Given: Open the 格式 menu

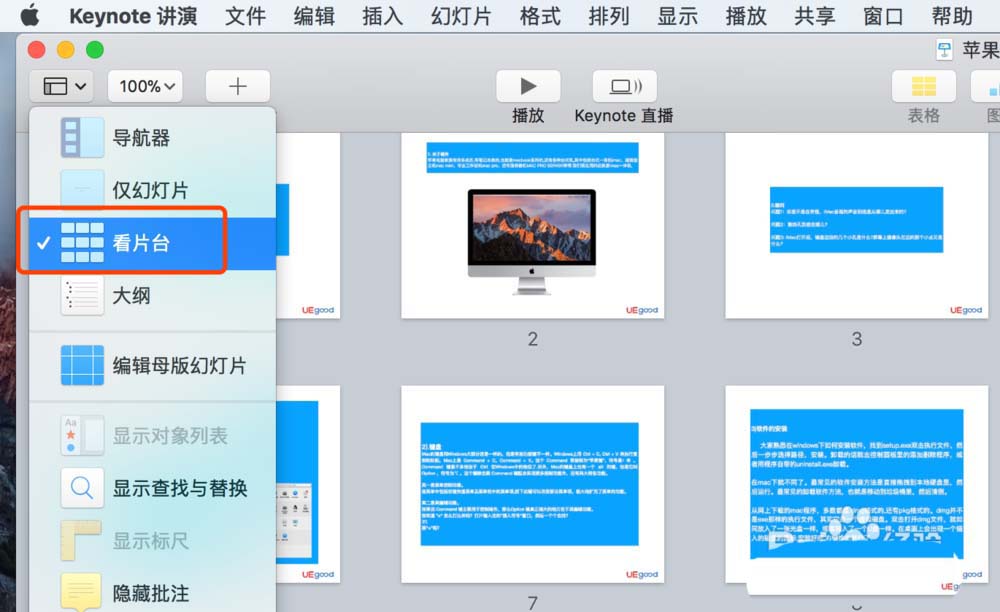Looking at the screenshot, I should [x=540, y=16].
